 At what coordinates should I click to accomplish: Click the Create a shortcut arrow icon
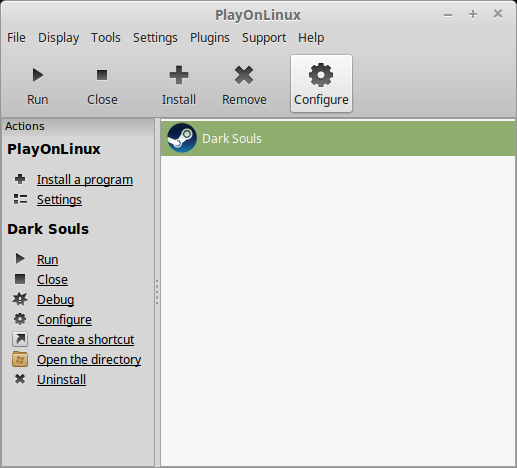tap(20, 339)
